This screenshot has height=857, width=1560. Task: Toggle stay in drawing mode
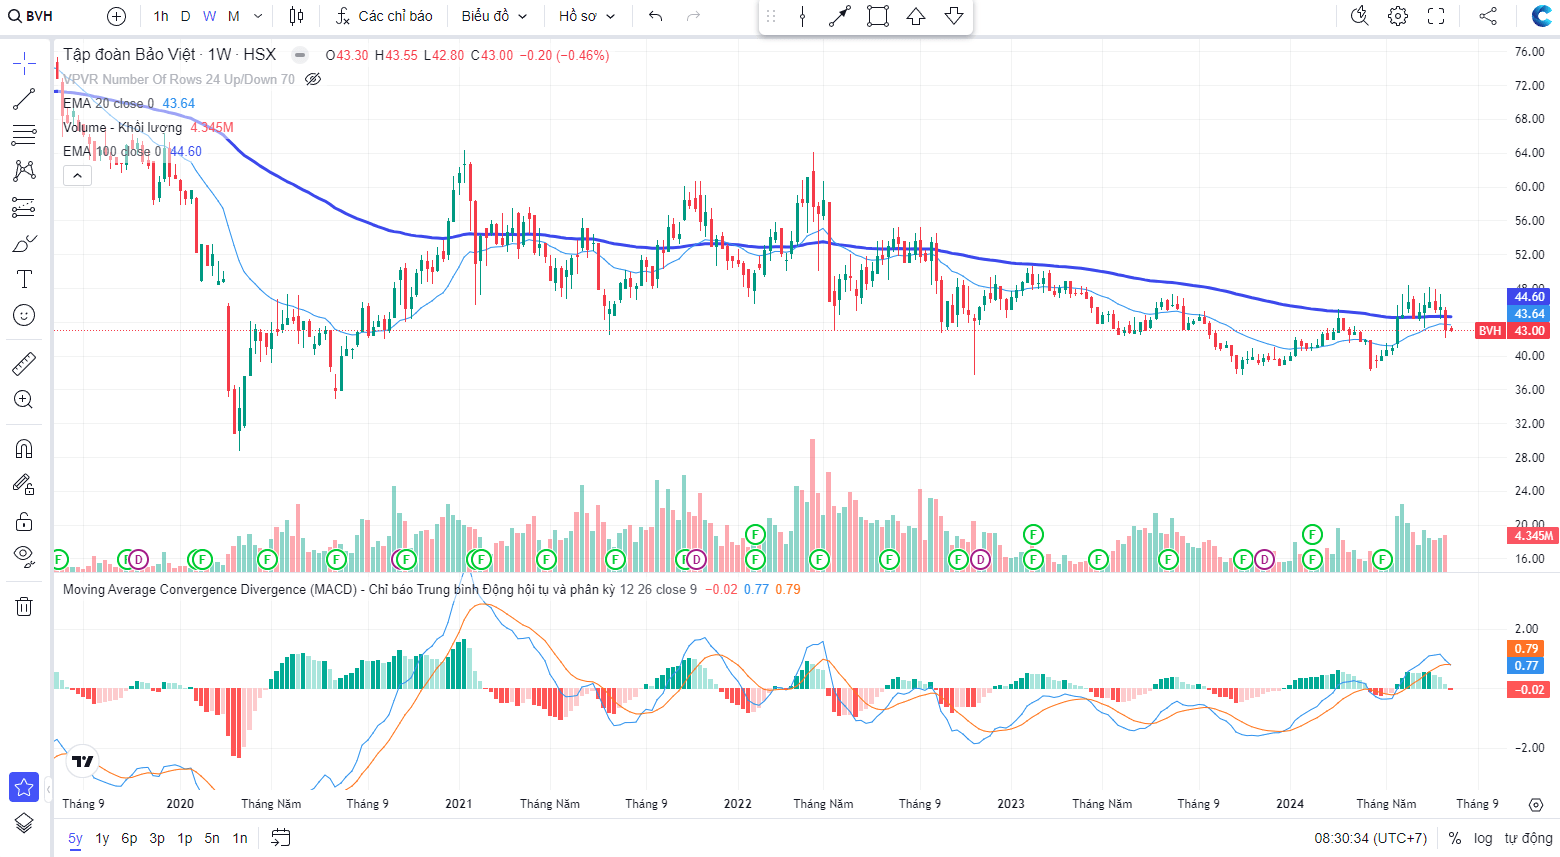click(24, 485)
